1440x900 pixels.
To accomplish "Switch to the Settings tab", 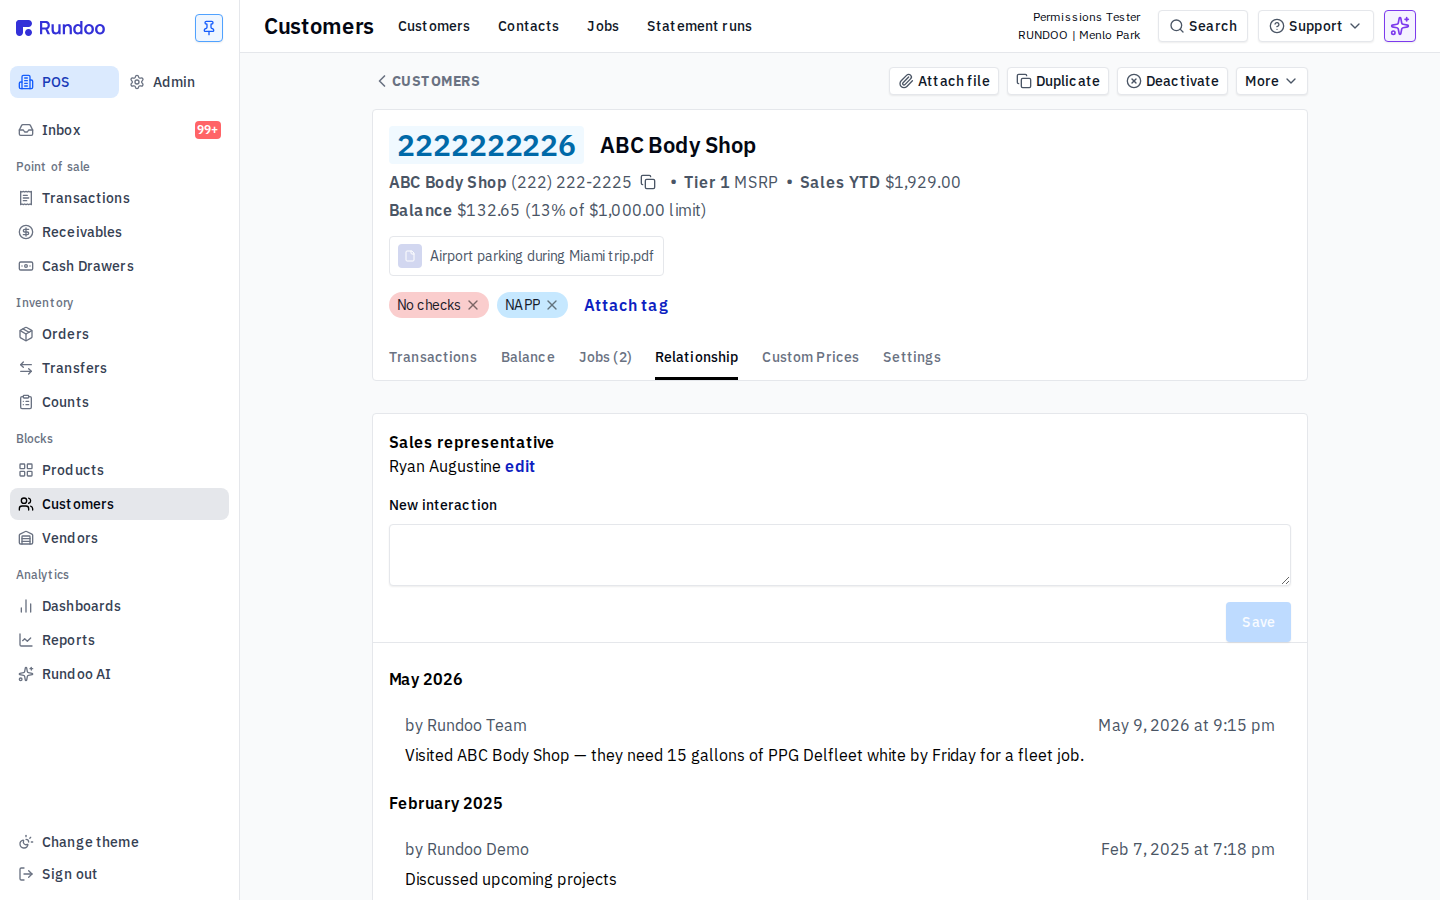I will [x=912, y=357].
